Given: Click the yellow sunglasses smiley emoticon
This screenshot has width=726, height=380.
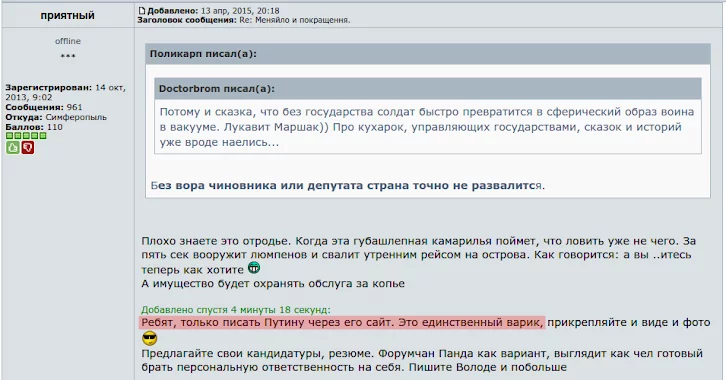Looking at the screenshot, I should coord(149,339).
